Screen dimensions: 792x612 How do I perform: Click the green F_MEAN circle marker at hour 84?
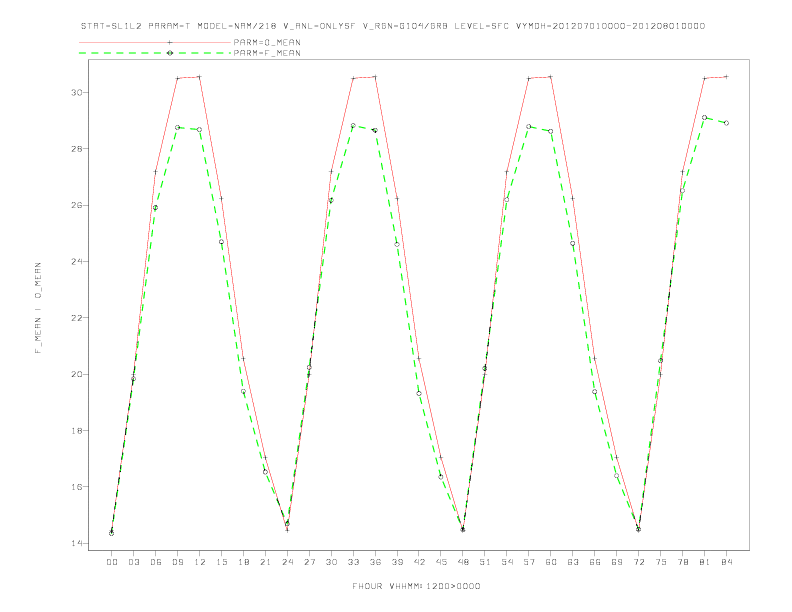click(x=727, y=123)
